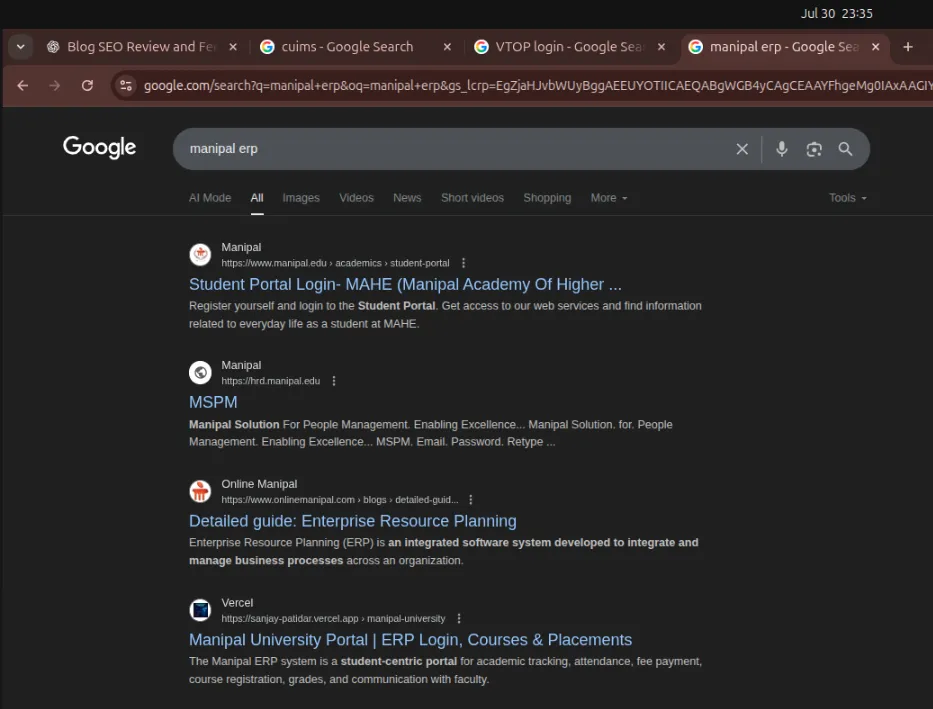This screenshot has width=933, height=709.
Task: Clear the search query with X
Action: coord(741,149)
